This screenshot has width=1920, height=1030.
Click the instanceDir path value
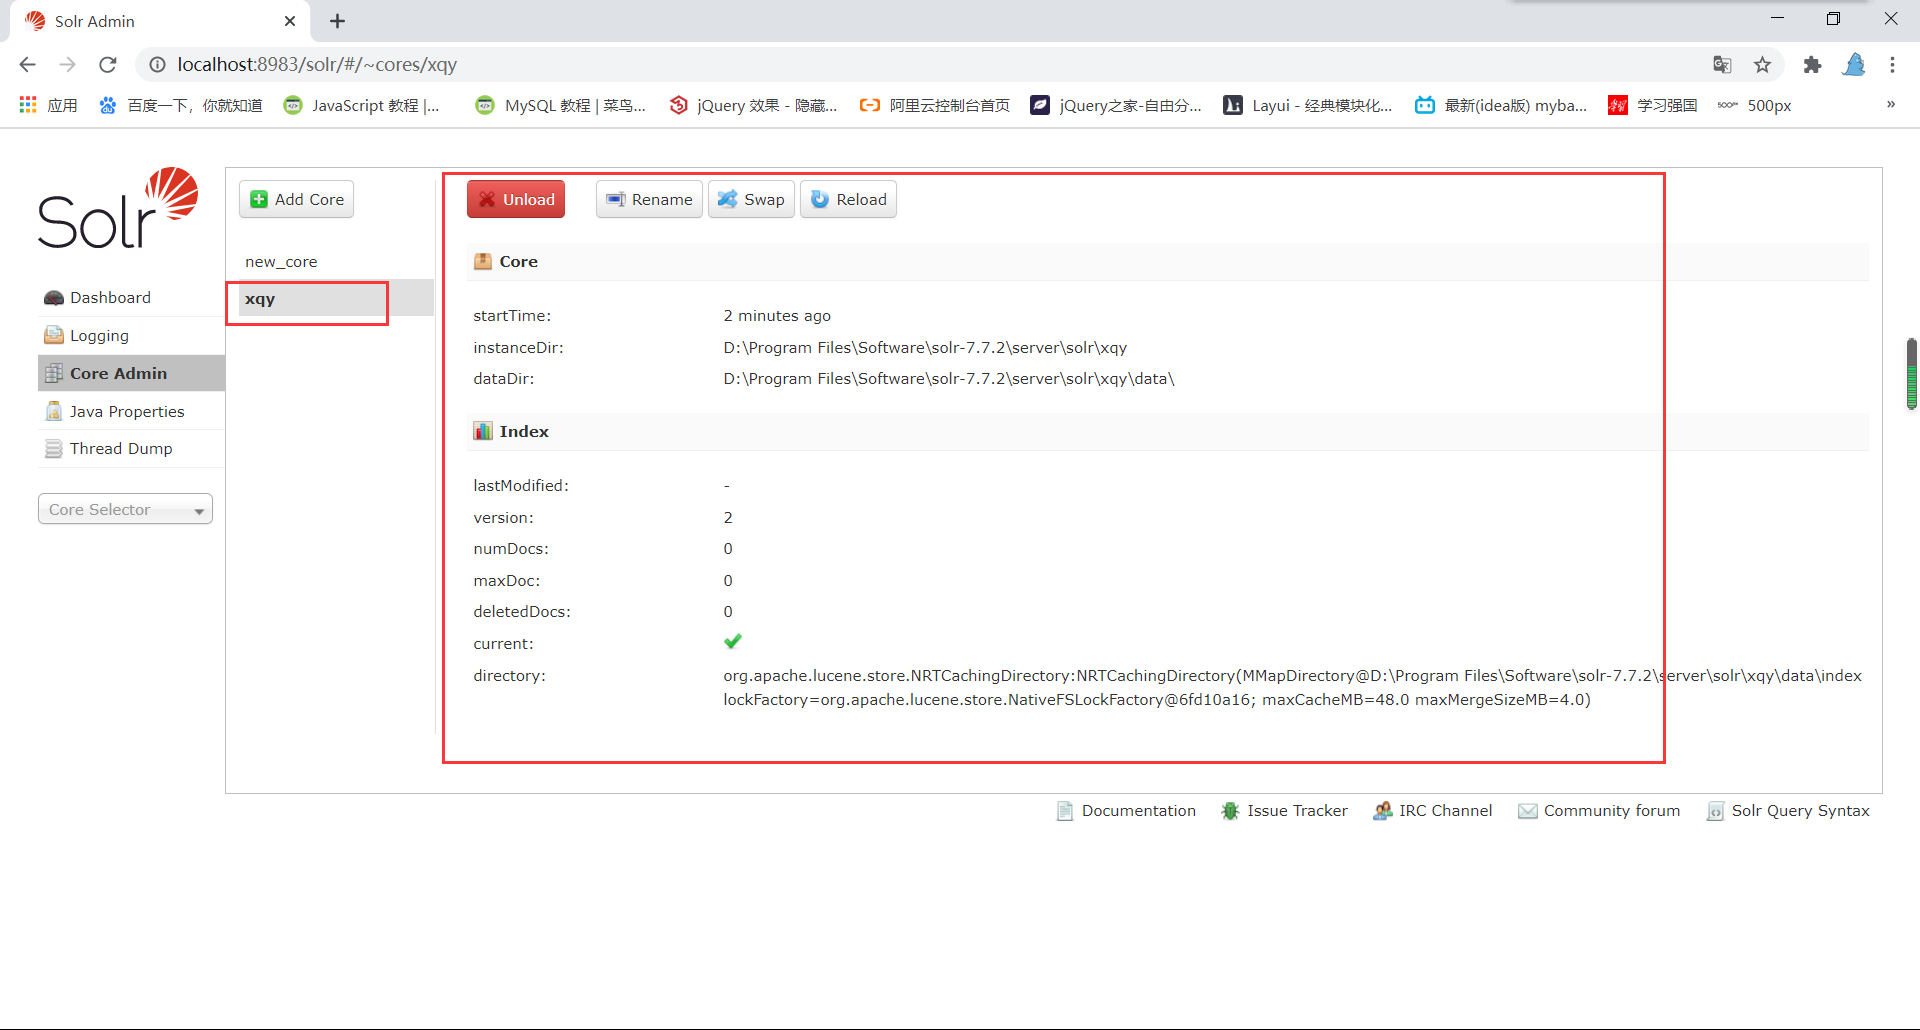click(925, 348)
